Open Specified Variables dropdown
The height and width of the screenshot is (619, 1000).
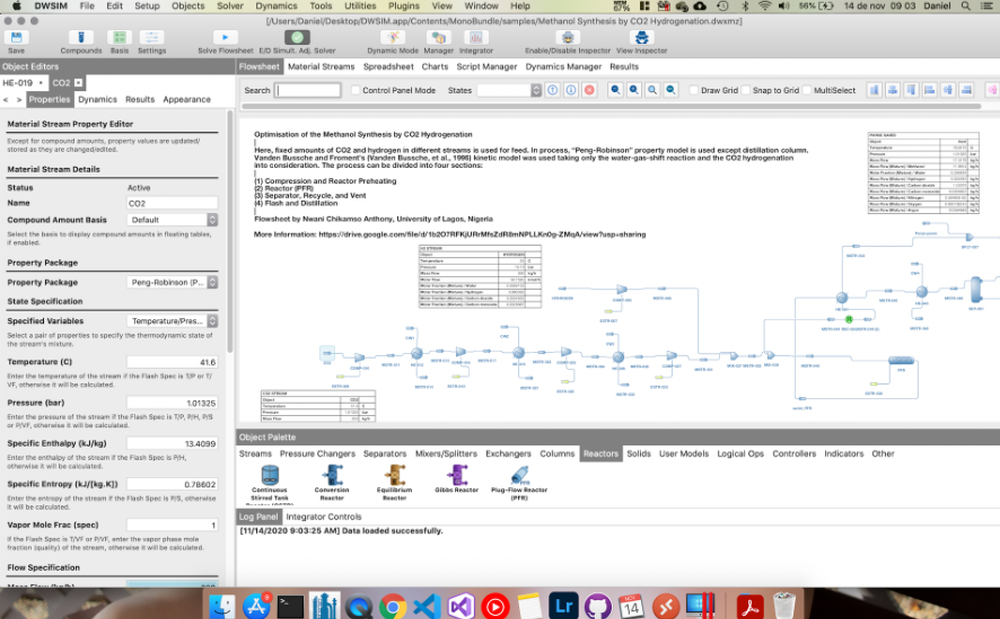pos(172,321)
